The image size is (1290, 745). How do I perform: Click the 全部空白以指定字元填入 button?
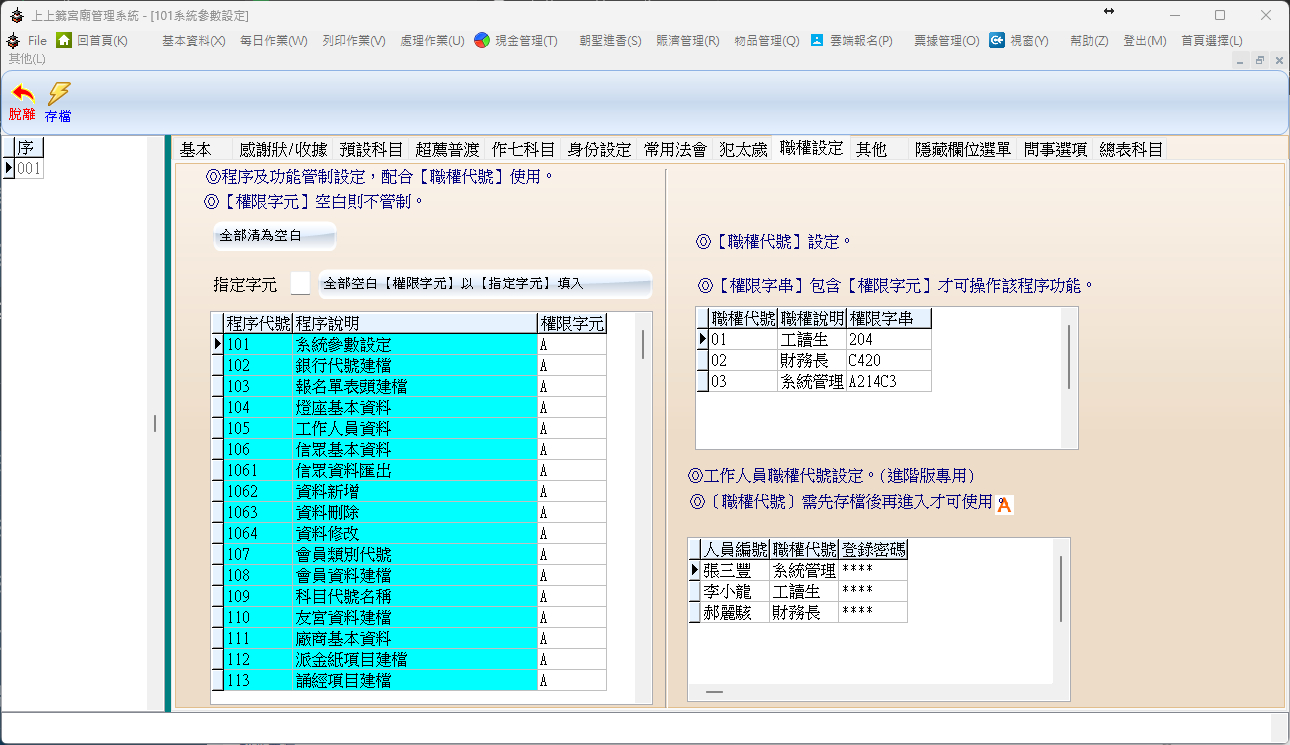(485, 284)
